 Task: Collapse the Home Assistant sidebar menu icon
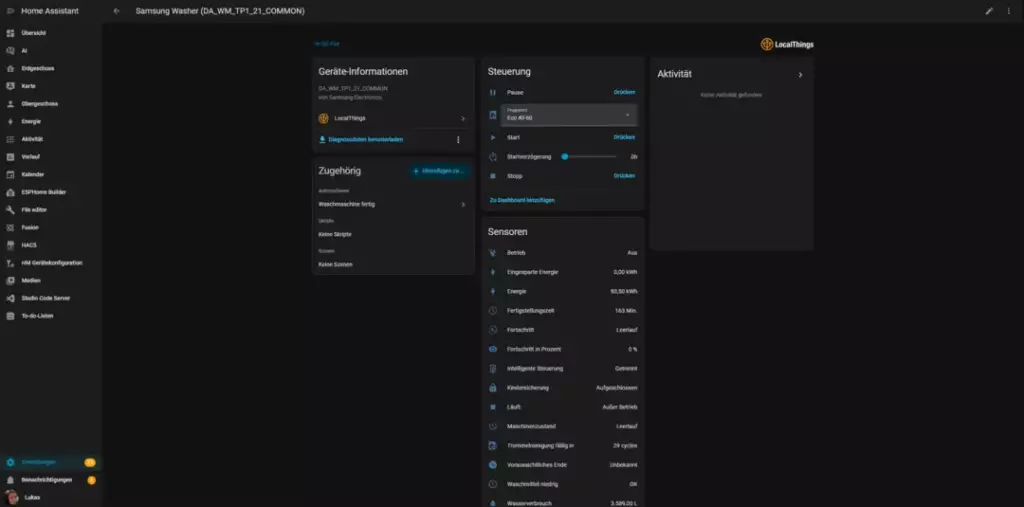click(10, 11)
